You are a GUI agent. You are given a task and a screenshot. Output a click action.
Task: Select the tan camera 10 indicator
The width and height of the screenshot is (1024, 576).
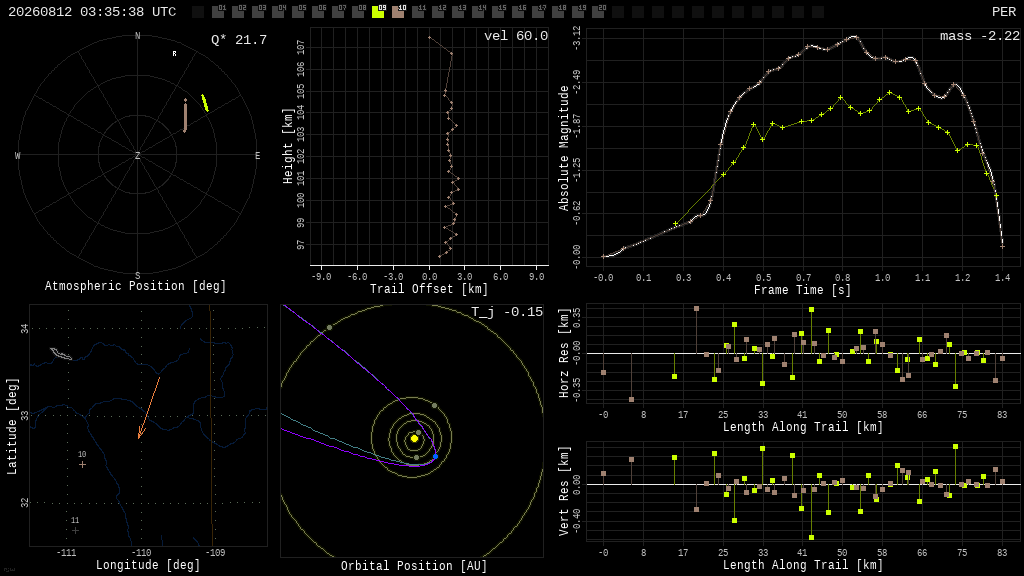click(398, 12)
